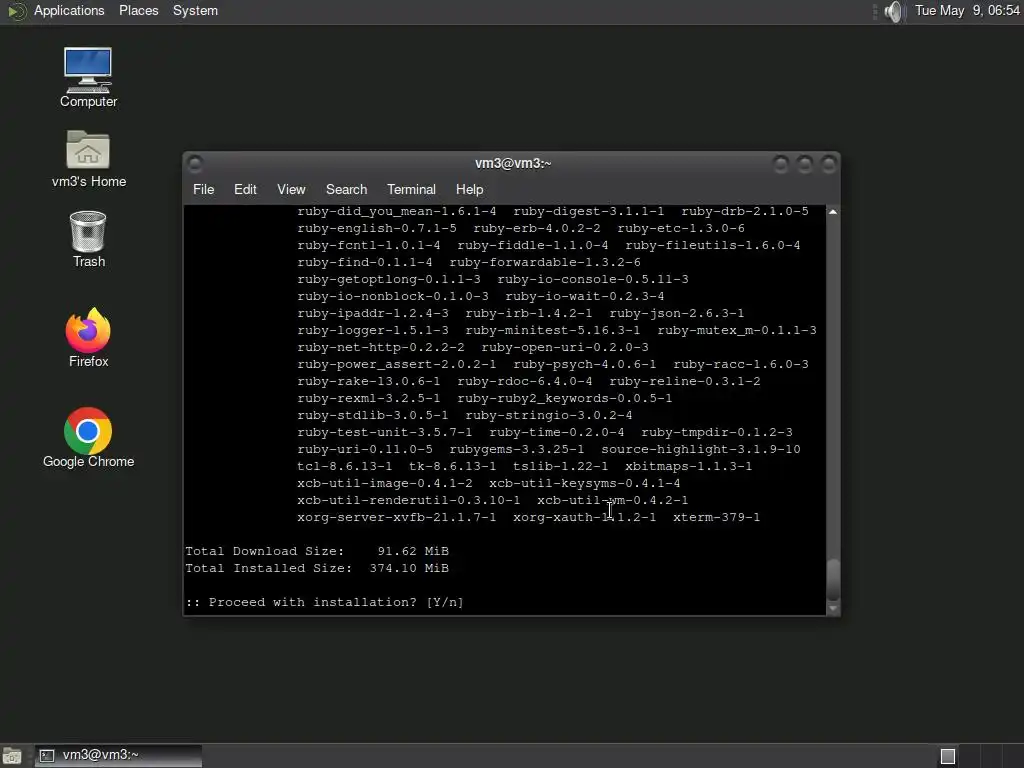Click the text 'ruby-tmpdir-0.1.2-3'

[x=716, y=432]
